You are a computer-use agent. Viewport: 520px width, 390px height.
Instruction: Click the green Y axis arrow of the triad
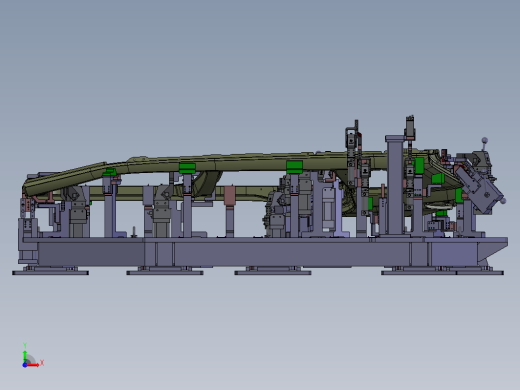[25, 355]
